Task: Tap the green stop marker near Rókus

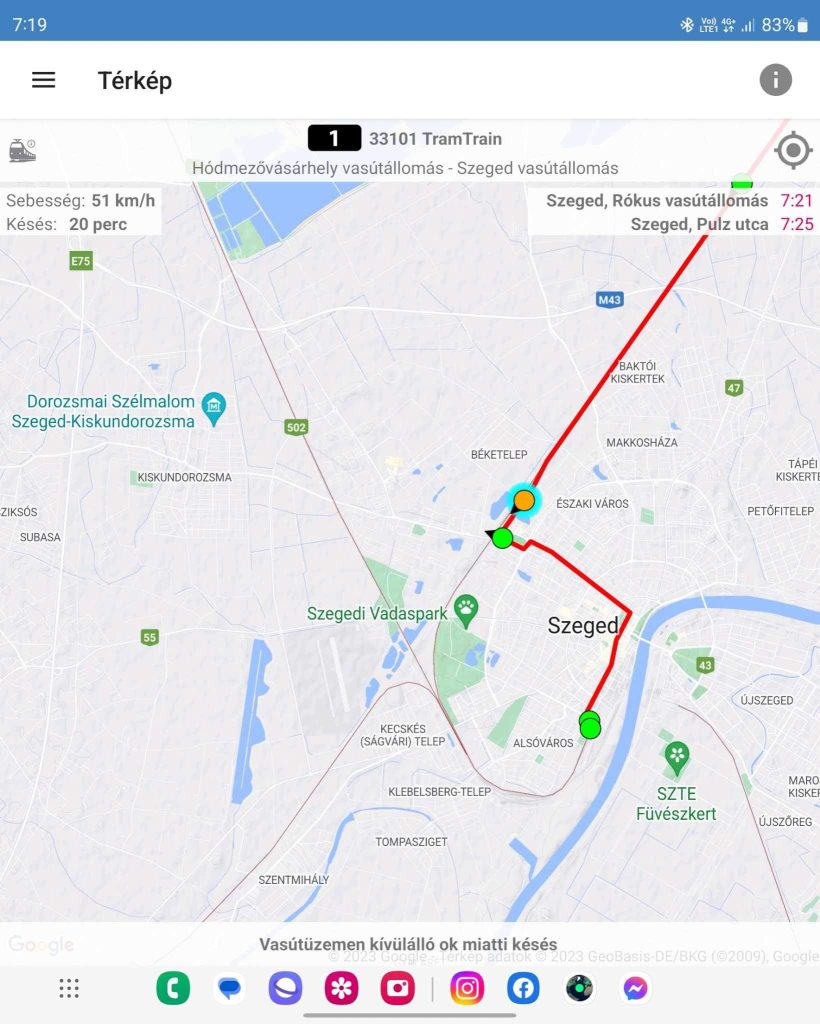Action: pyautogui.click(x=502, y=539)
